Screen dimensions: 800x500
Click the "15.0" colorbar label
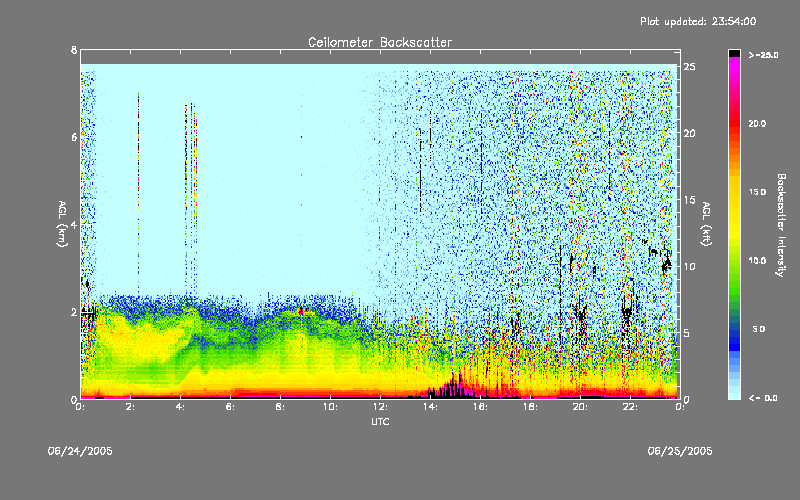pyautogui.click(x=757, y=192)
